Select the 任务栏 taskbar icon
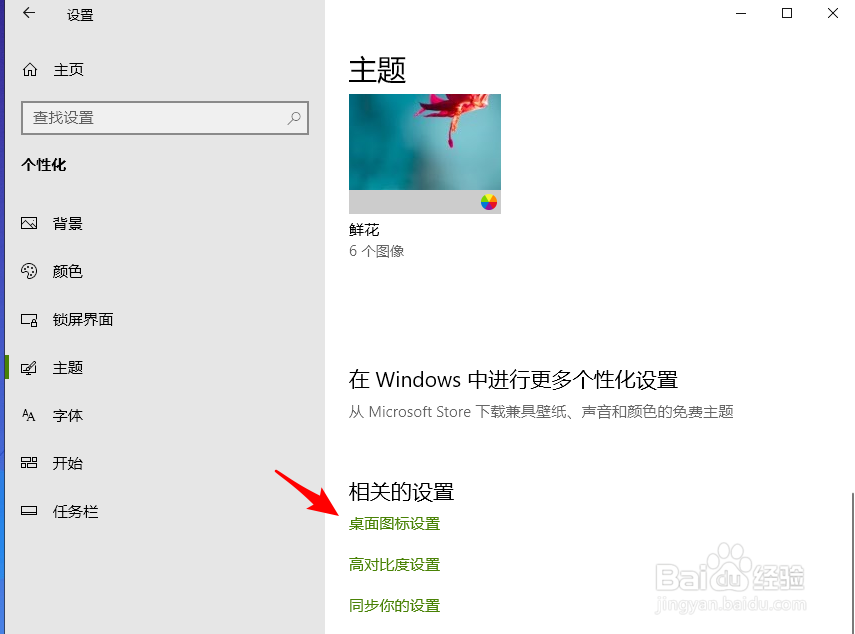Screen dimensions: 855x634 (x=29, y=511)
